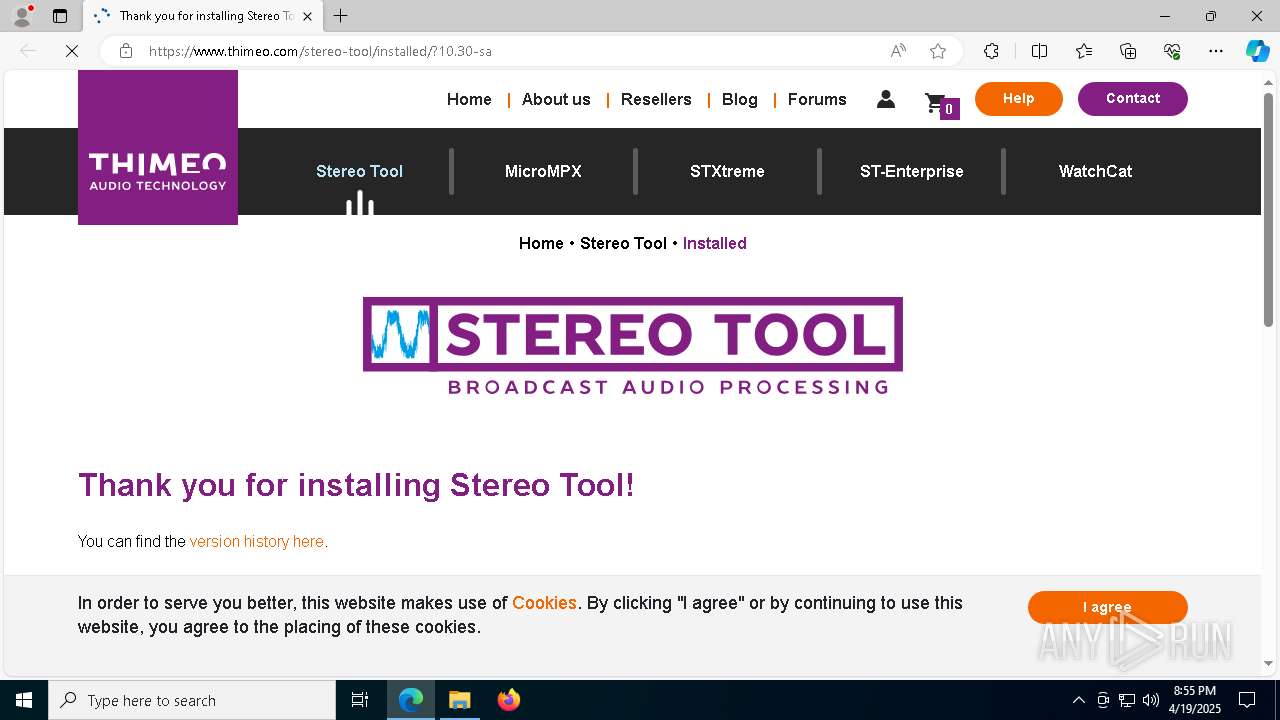
Task: Turn on Read aloud
Action: (898, 51)
